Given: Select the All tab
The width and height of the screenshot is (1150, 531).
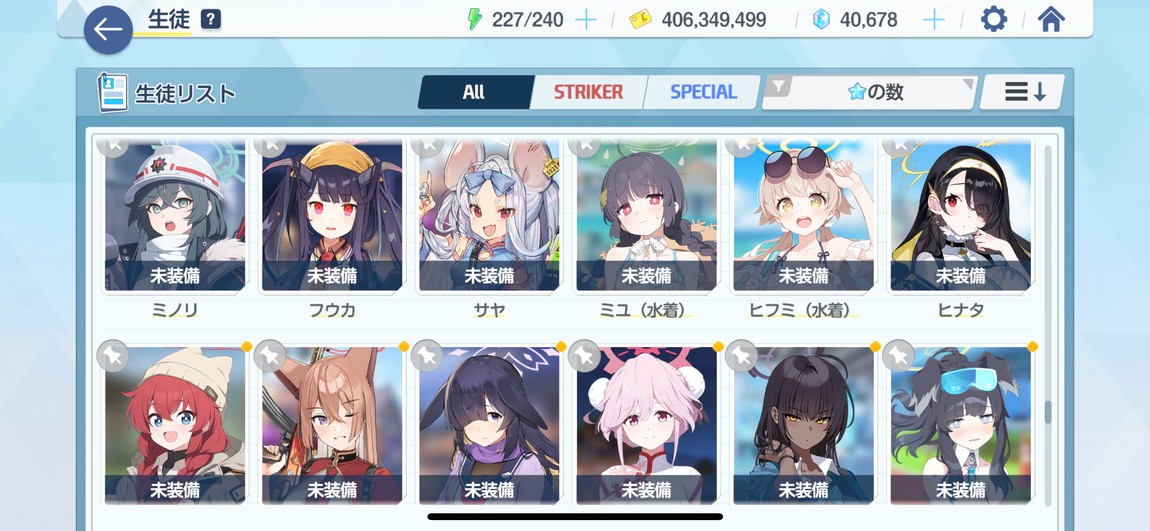Looking at the screenshot, I should click(474, 92).
